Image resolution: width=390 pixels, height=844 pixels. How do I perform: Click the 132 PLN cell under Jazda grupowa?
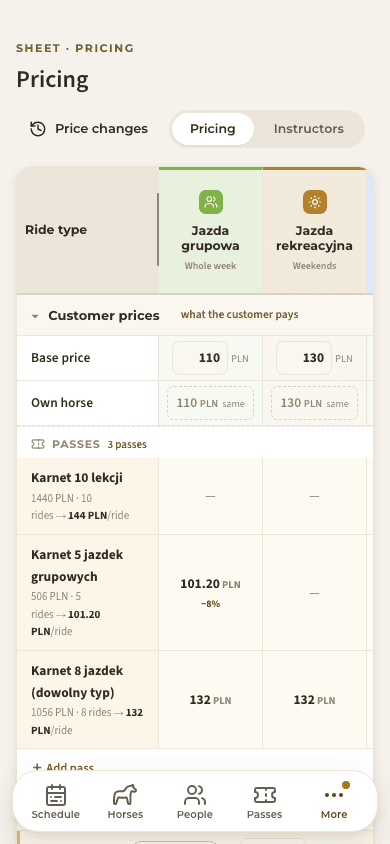[x=210, y=700]
